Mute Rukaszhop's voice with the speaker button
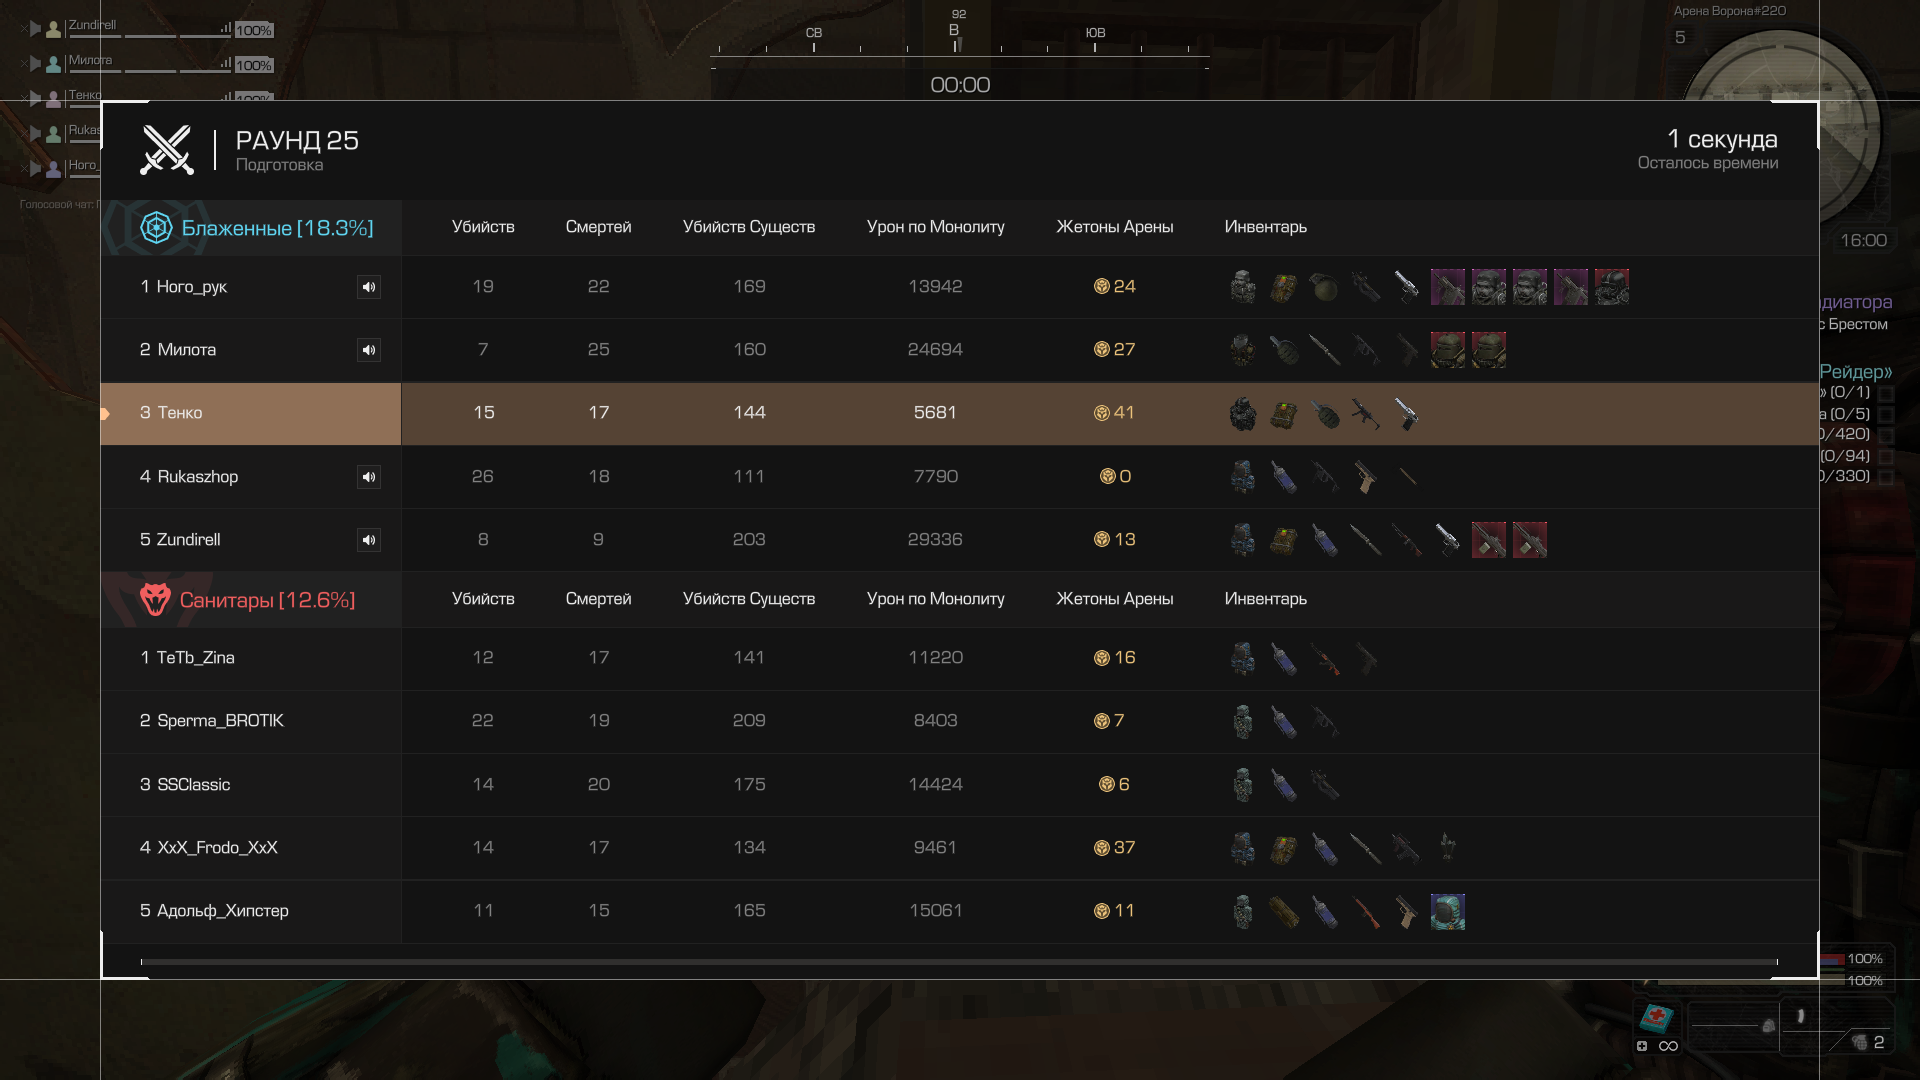 pyautogui.click(x=369, y=477)
